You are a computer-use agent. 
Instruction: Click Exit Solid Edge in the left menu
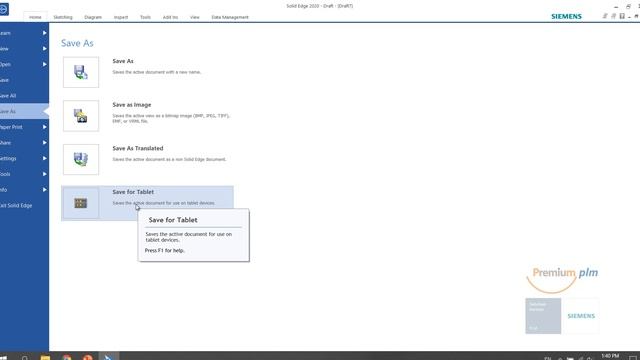(x=24, y=206)
